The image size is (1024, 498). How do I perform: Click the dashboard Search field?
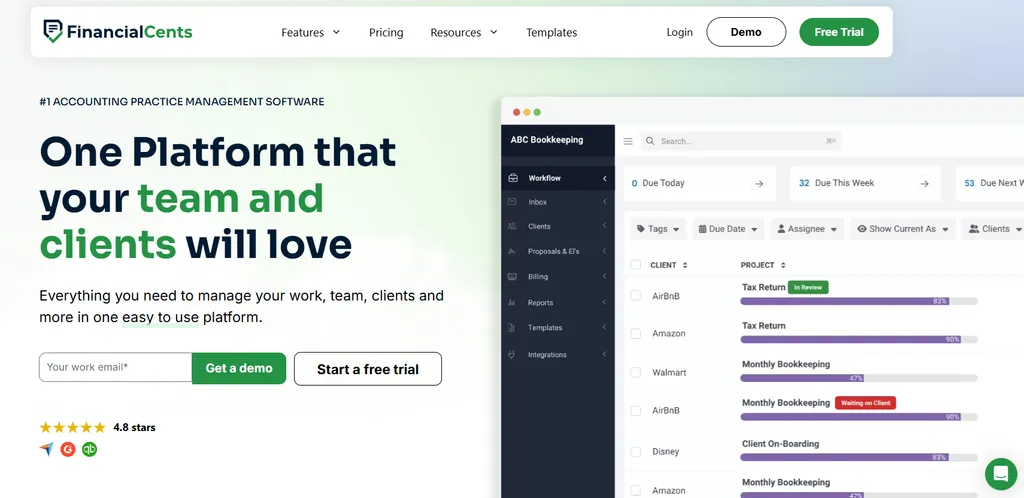point(741,141)
